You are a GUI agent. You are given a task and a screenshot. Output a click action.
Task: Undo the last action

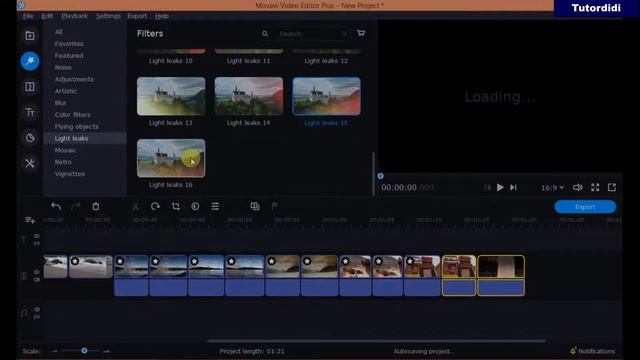click(56, 207)
